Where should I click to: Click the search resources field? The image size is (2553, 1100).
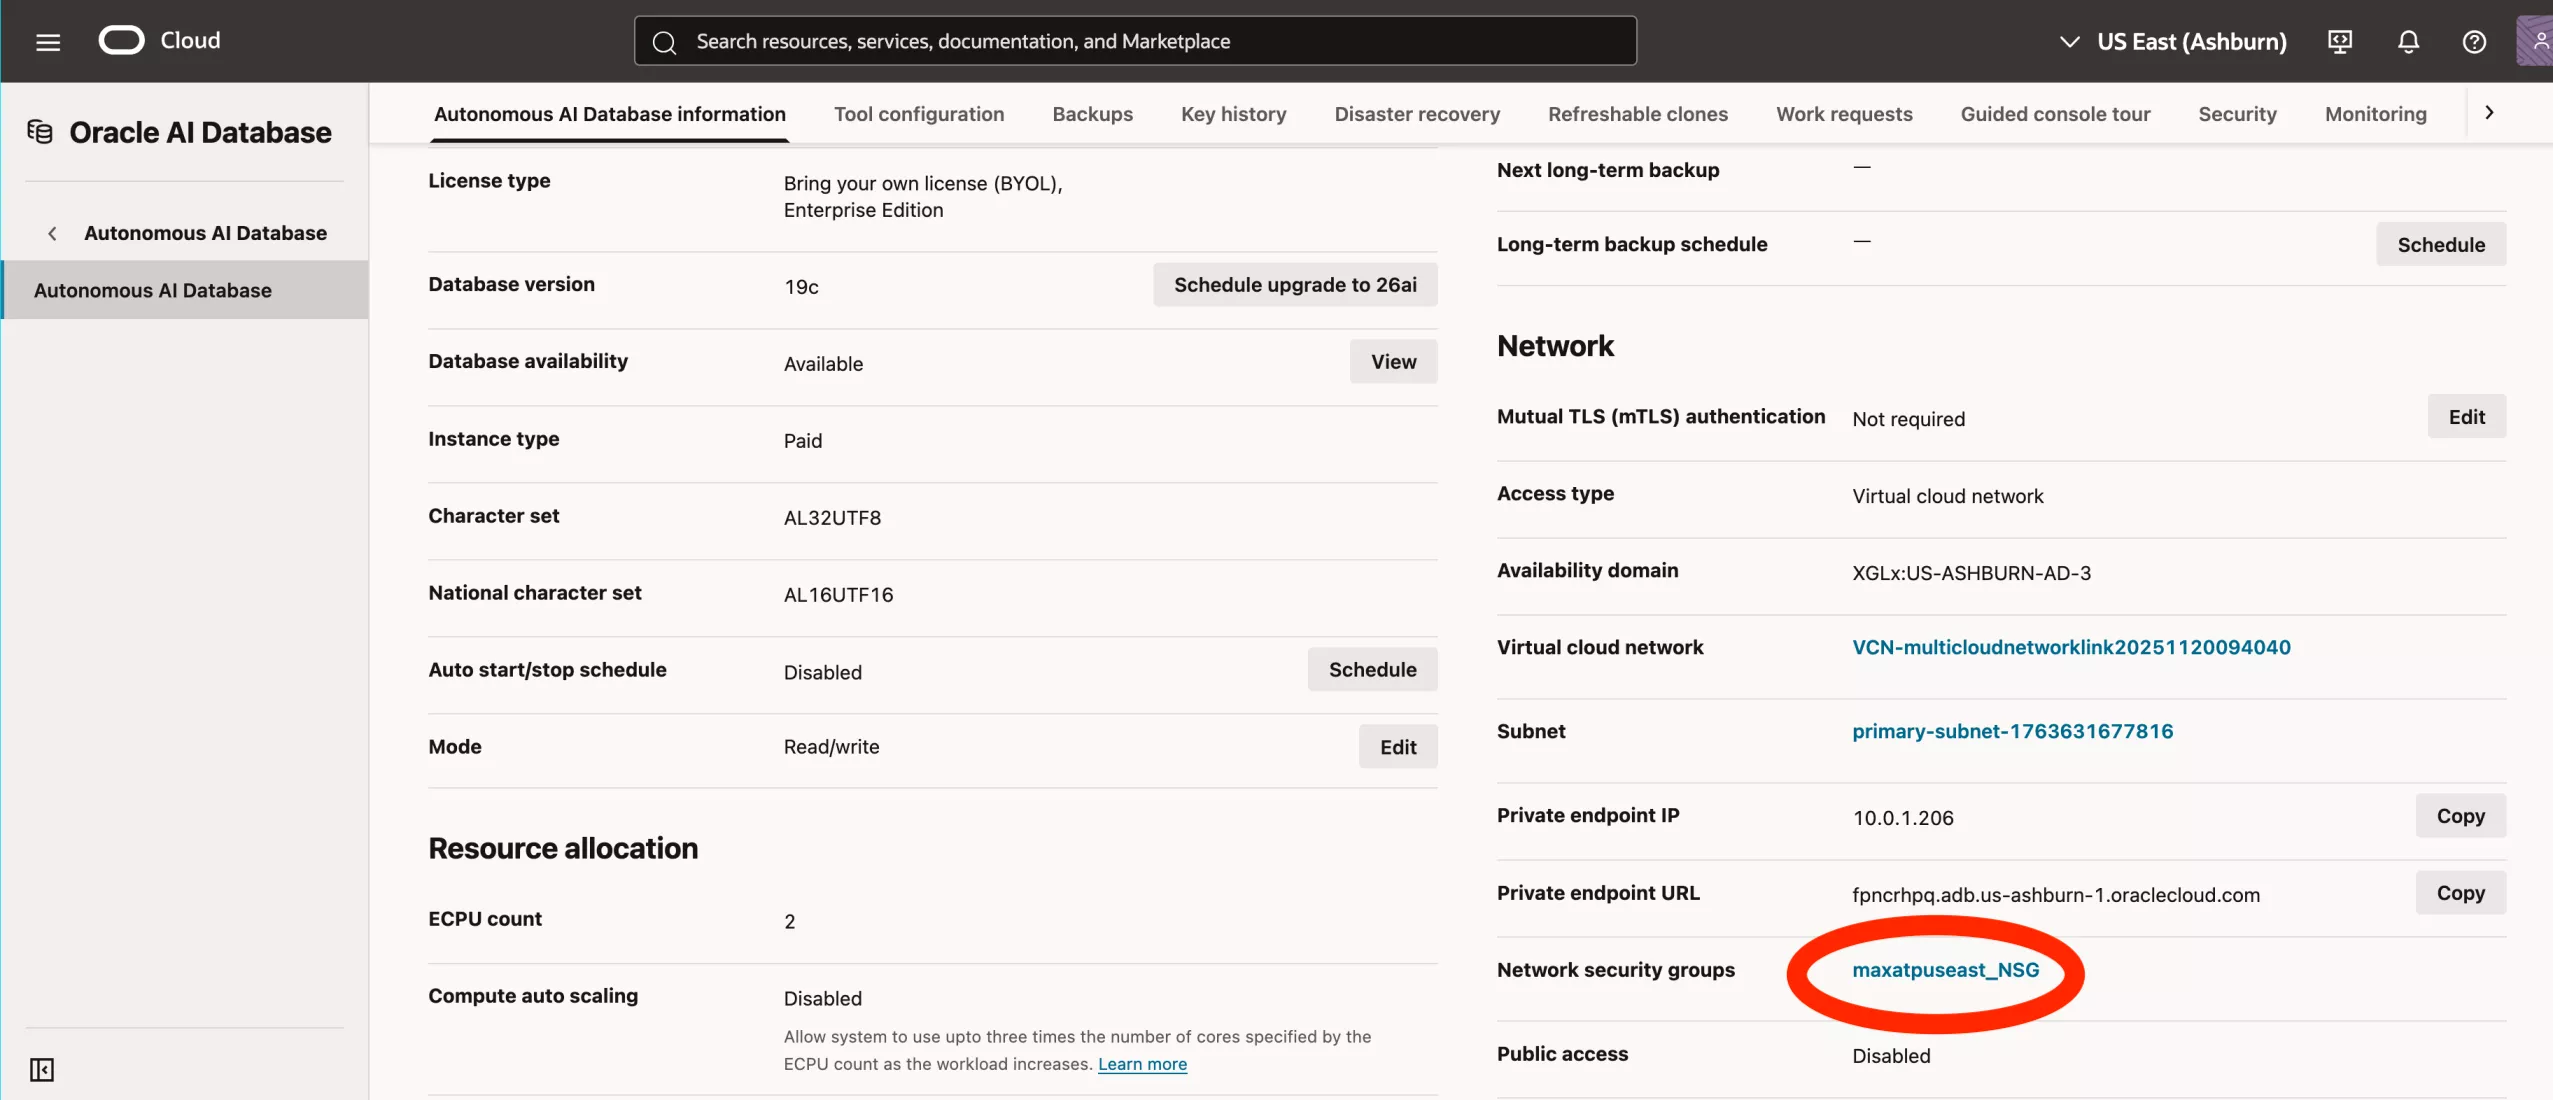1135,41
